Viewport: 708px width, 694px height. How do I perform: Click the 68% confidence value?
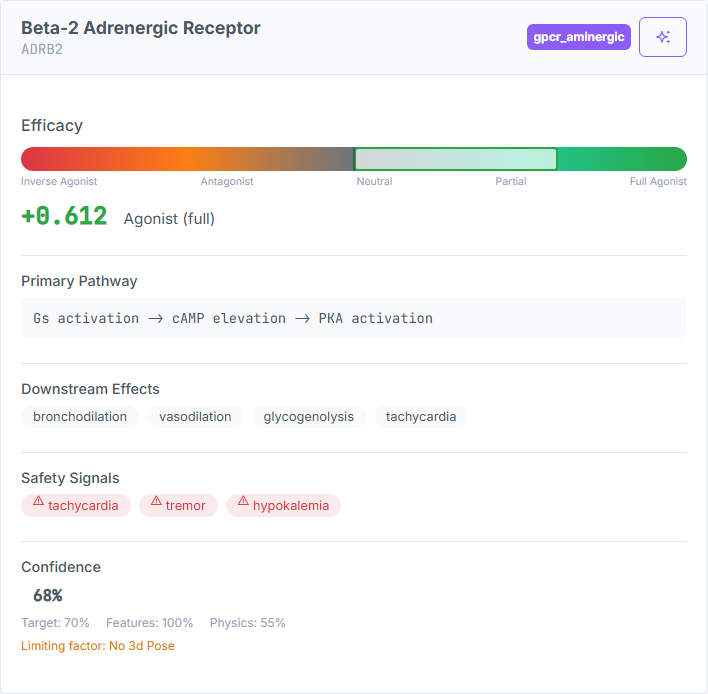pos(48,596)
